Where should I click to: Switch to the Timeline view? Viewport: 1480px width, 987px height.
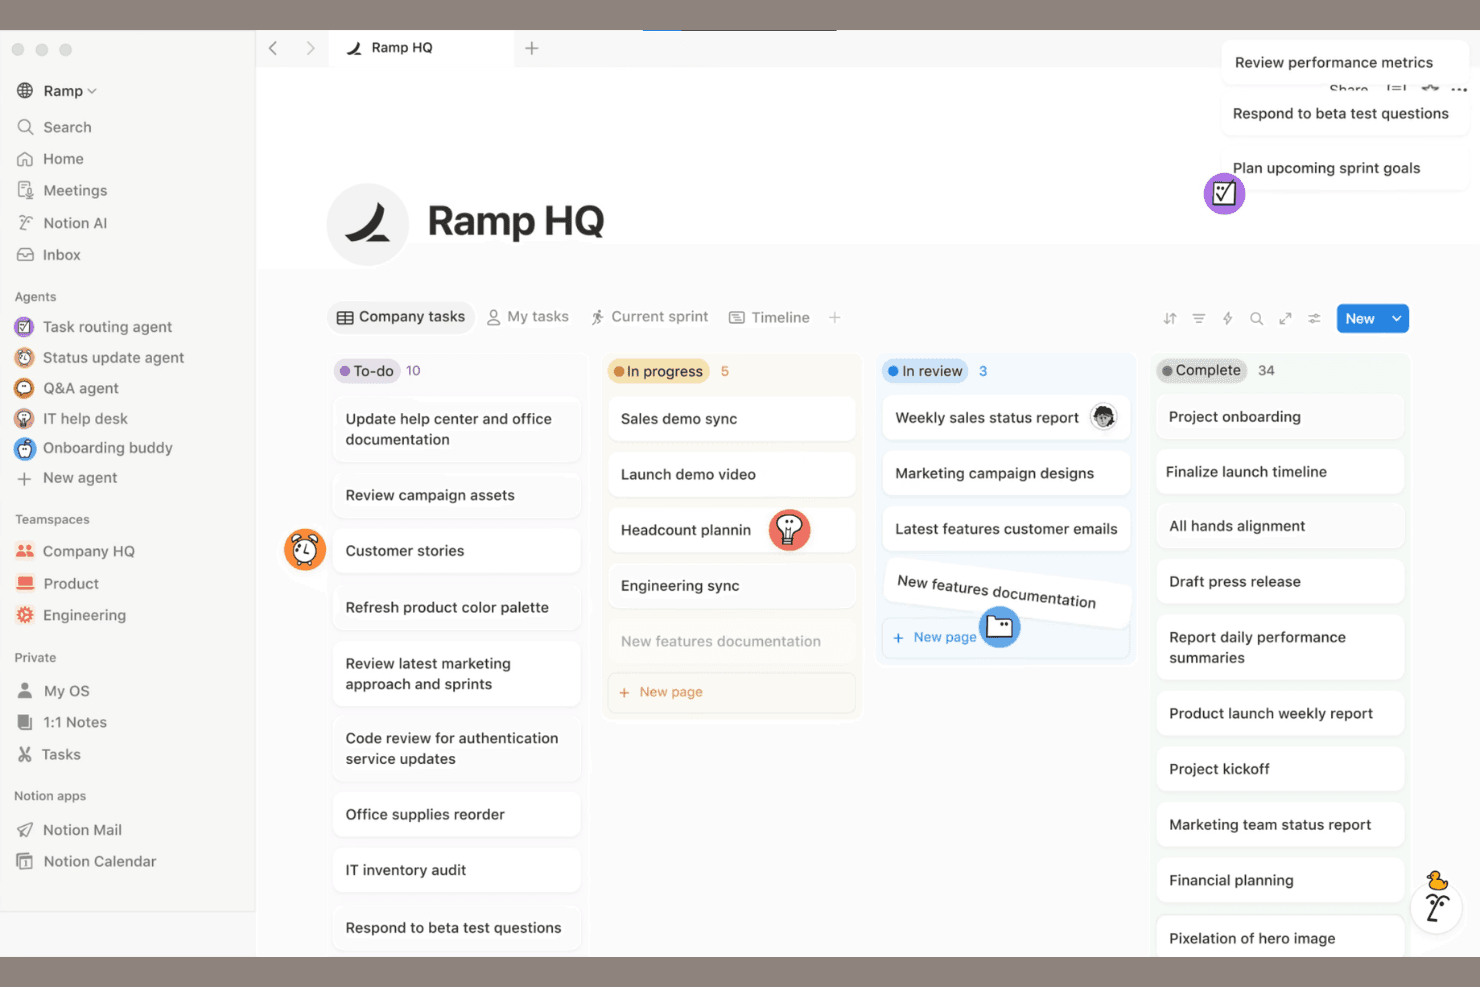[769, 317]
